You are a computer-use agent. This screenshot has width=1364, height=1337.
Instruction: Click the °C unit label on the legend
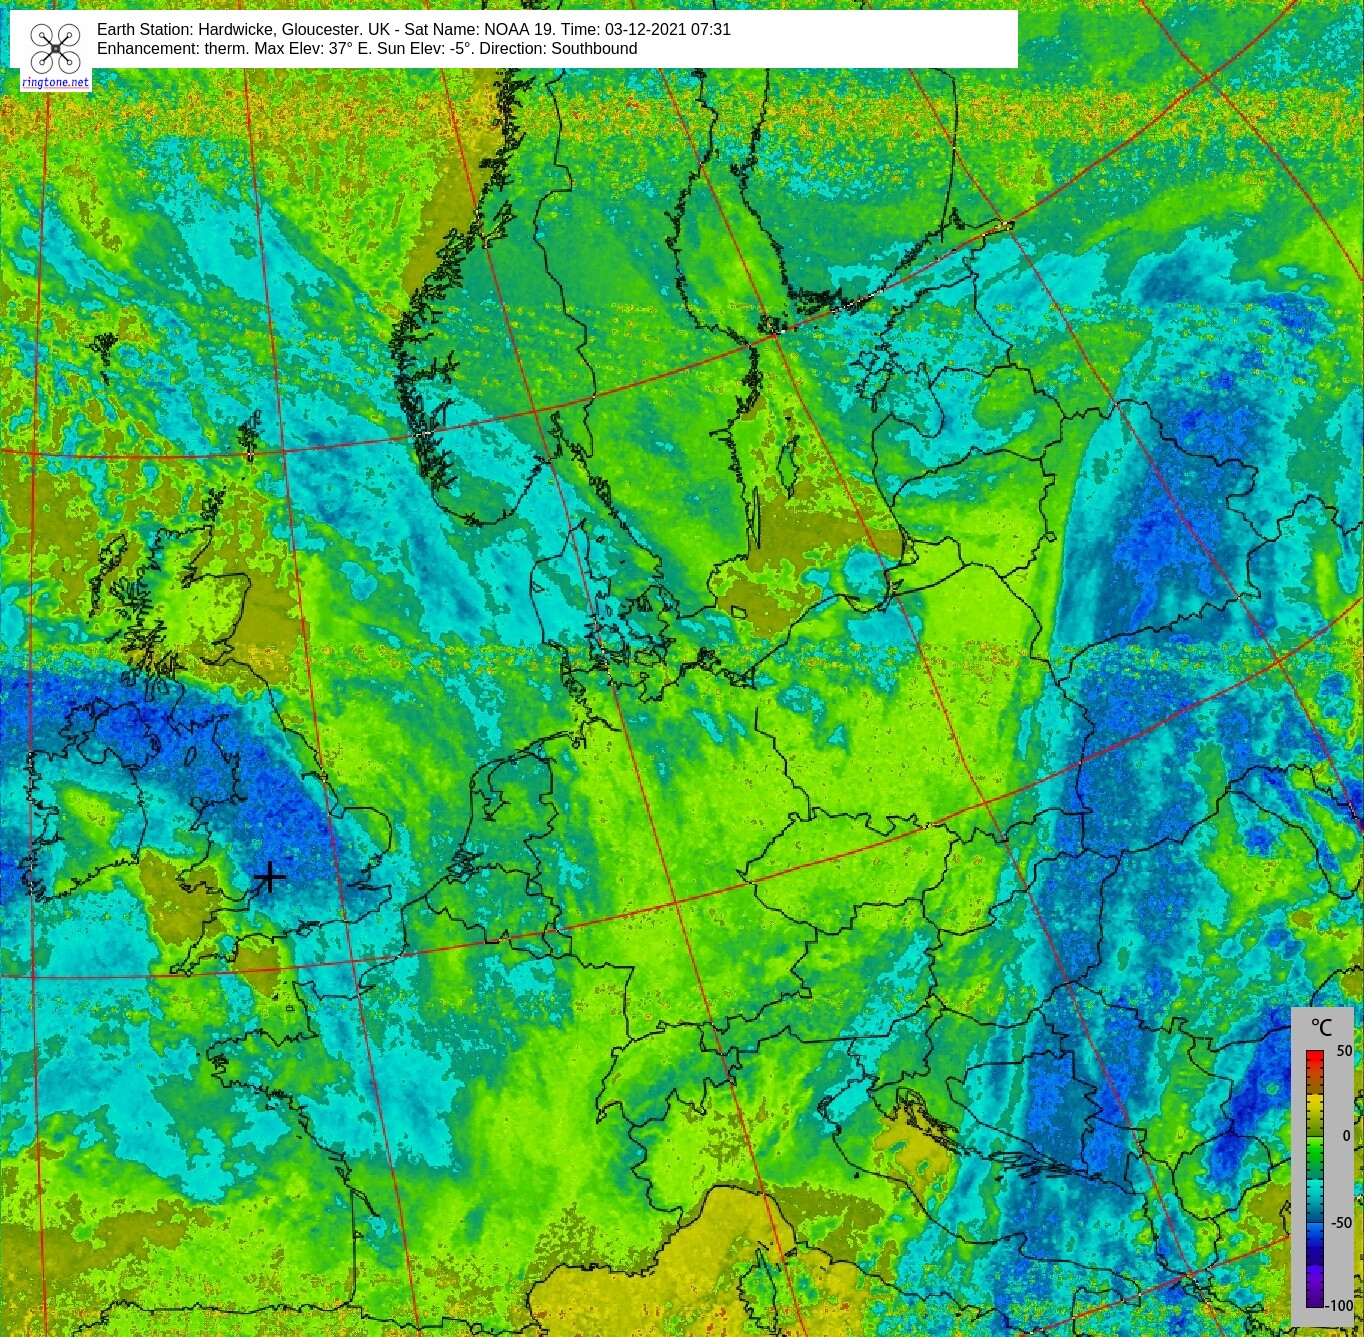[x=1321, y=1027]
